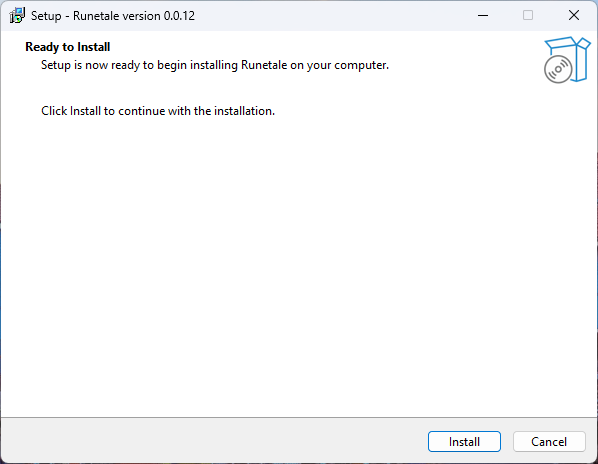Click the 'Setup is now ready' sentence
The width and height of the screenshot is (598, 464).
click(215, 65)
